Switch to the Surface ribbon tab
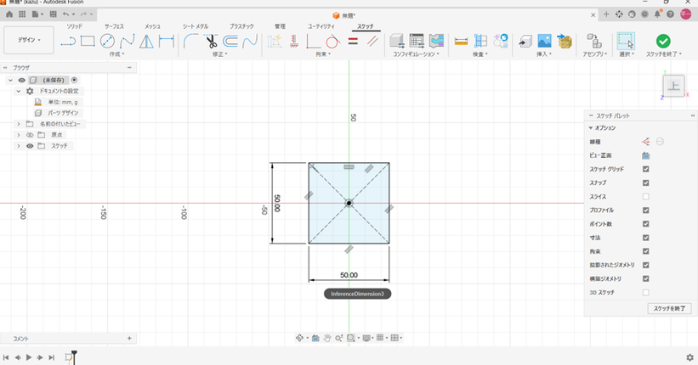This screenshot has height=365, width=698. pyautogui.click(x=114, y=27)
